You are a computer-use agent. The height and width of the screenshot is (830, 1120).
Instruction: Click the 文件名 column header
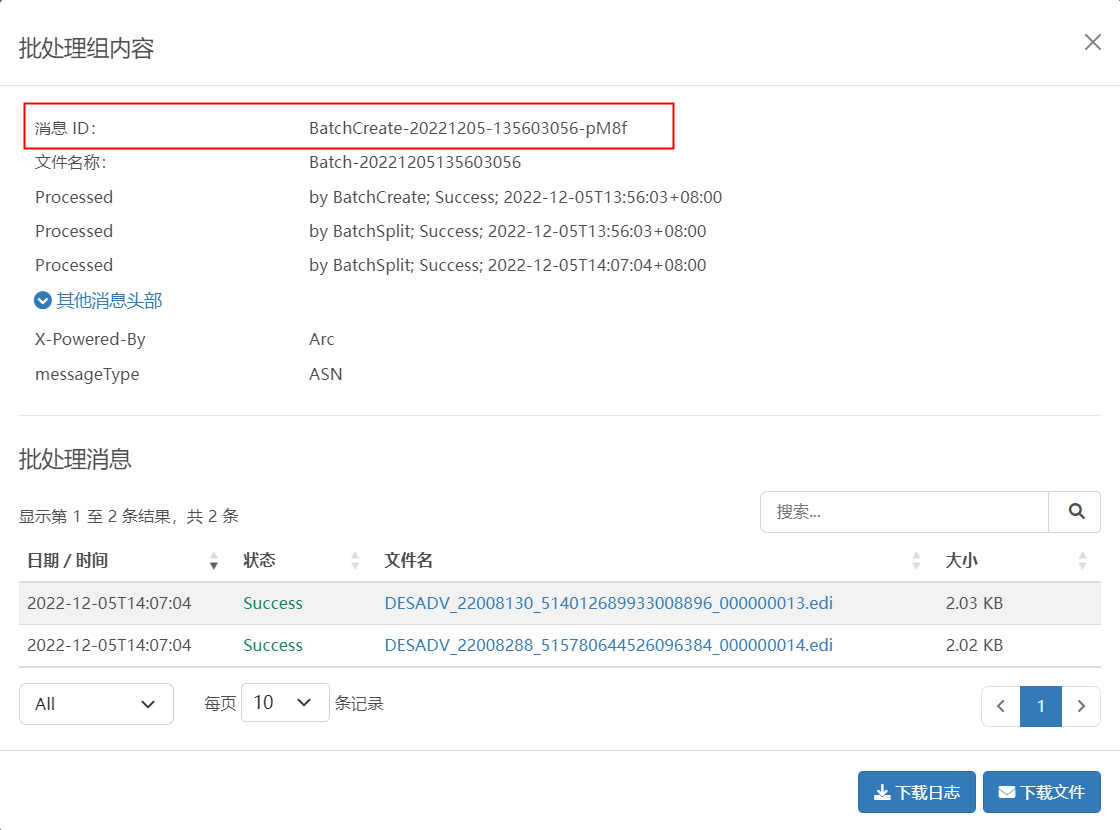pyautogui.click(x=409, y=561)
